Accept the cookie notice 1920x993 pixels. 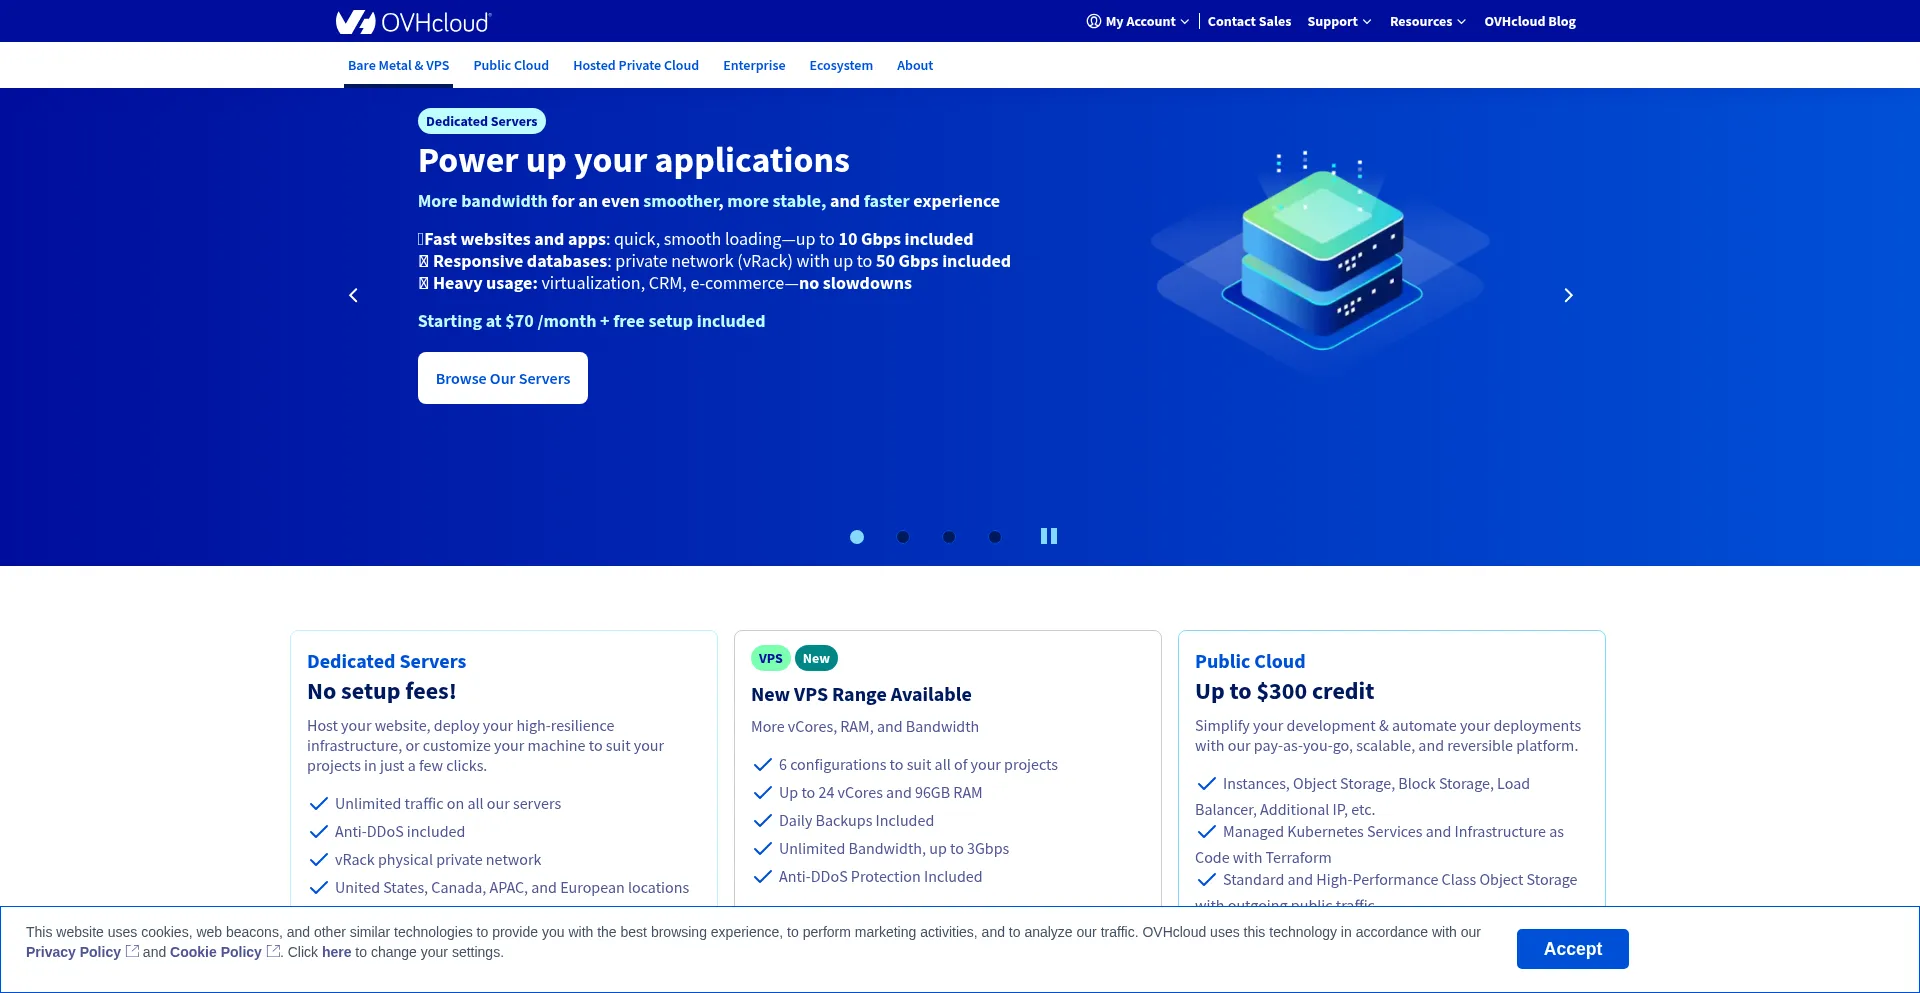1572,949
